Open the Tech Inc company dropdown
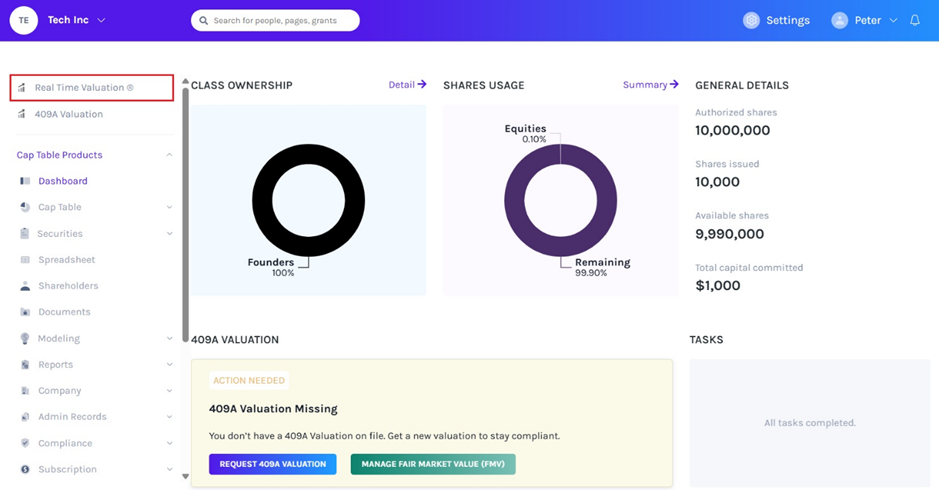939x490 pixels. [101, 20]
